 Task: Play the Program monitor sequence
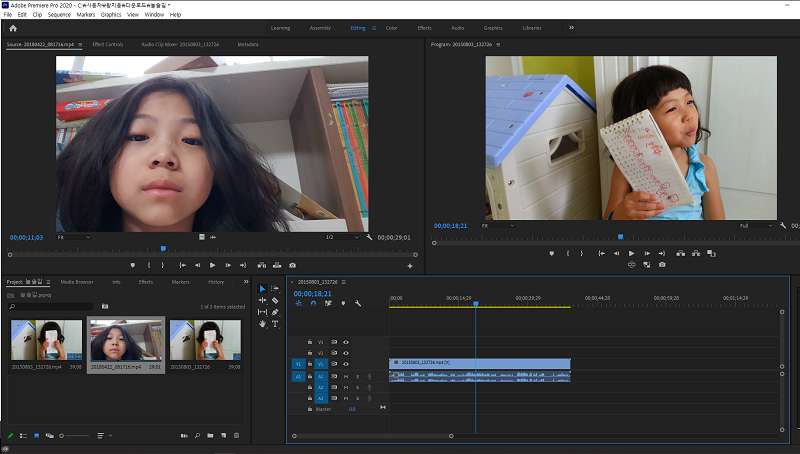pyautogui.click(x=632, y=254)
